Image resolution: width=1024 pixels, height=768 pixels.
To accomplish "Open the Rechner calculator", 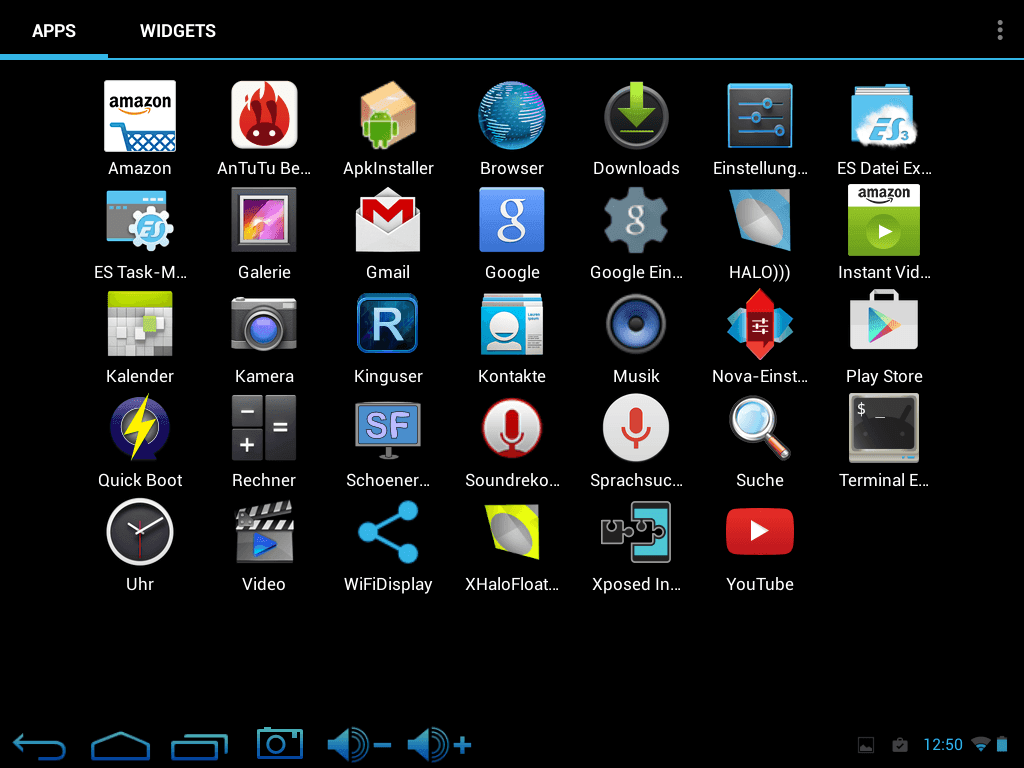I will pos(264,428).
